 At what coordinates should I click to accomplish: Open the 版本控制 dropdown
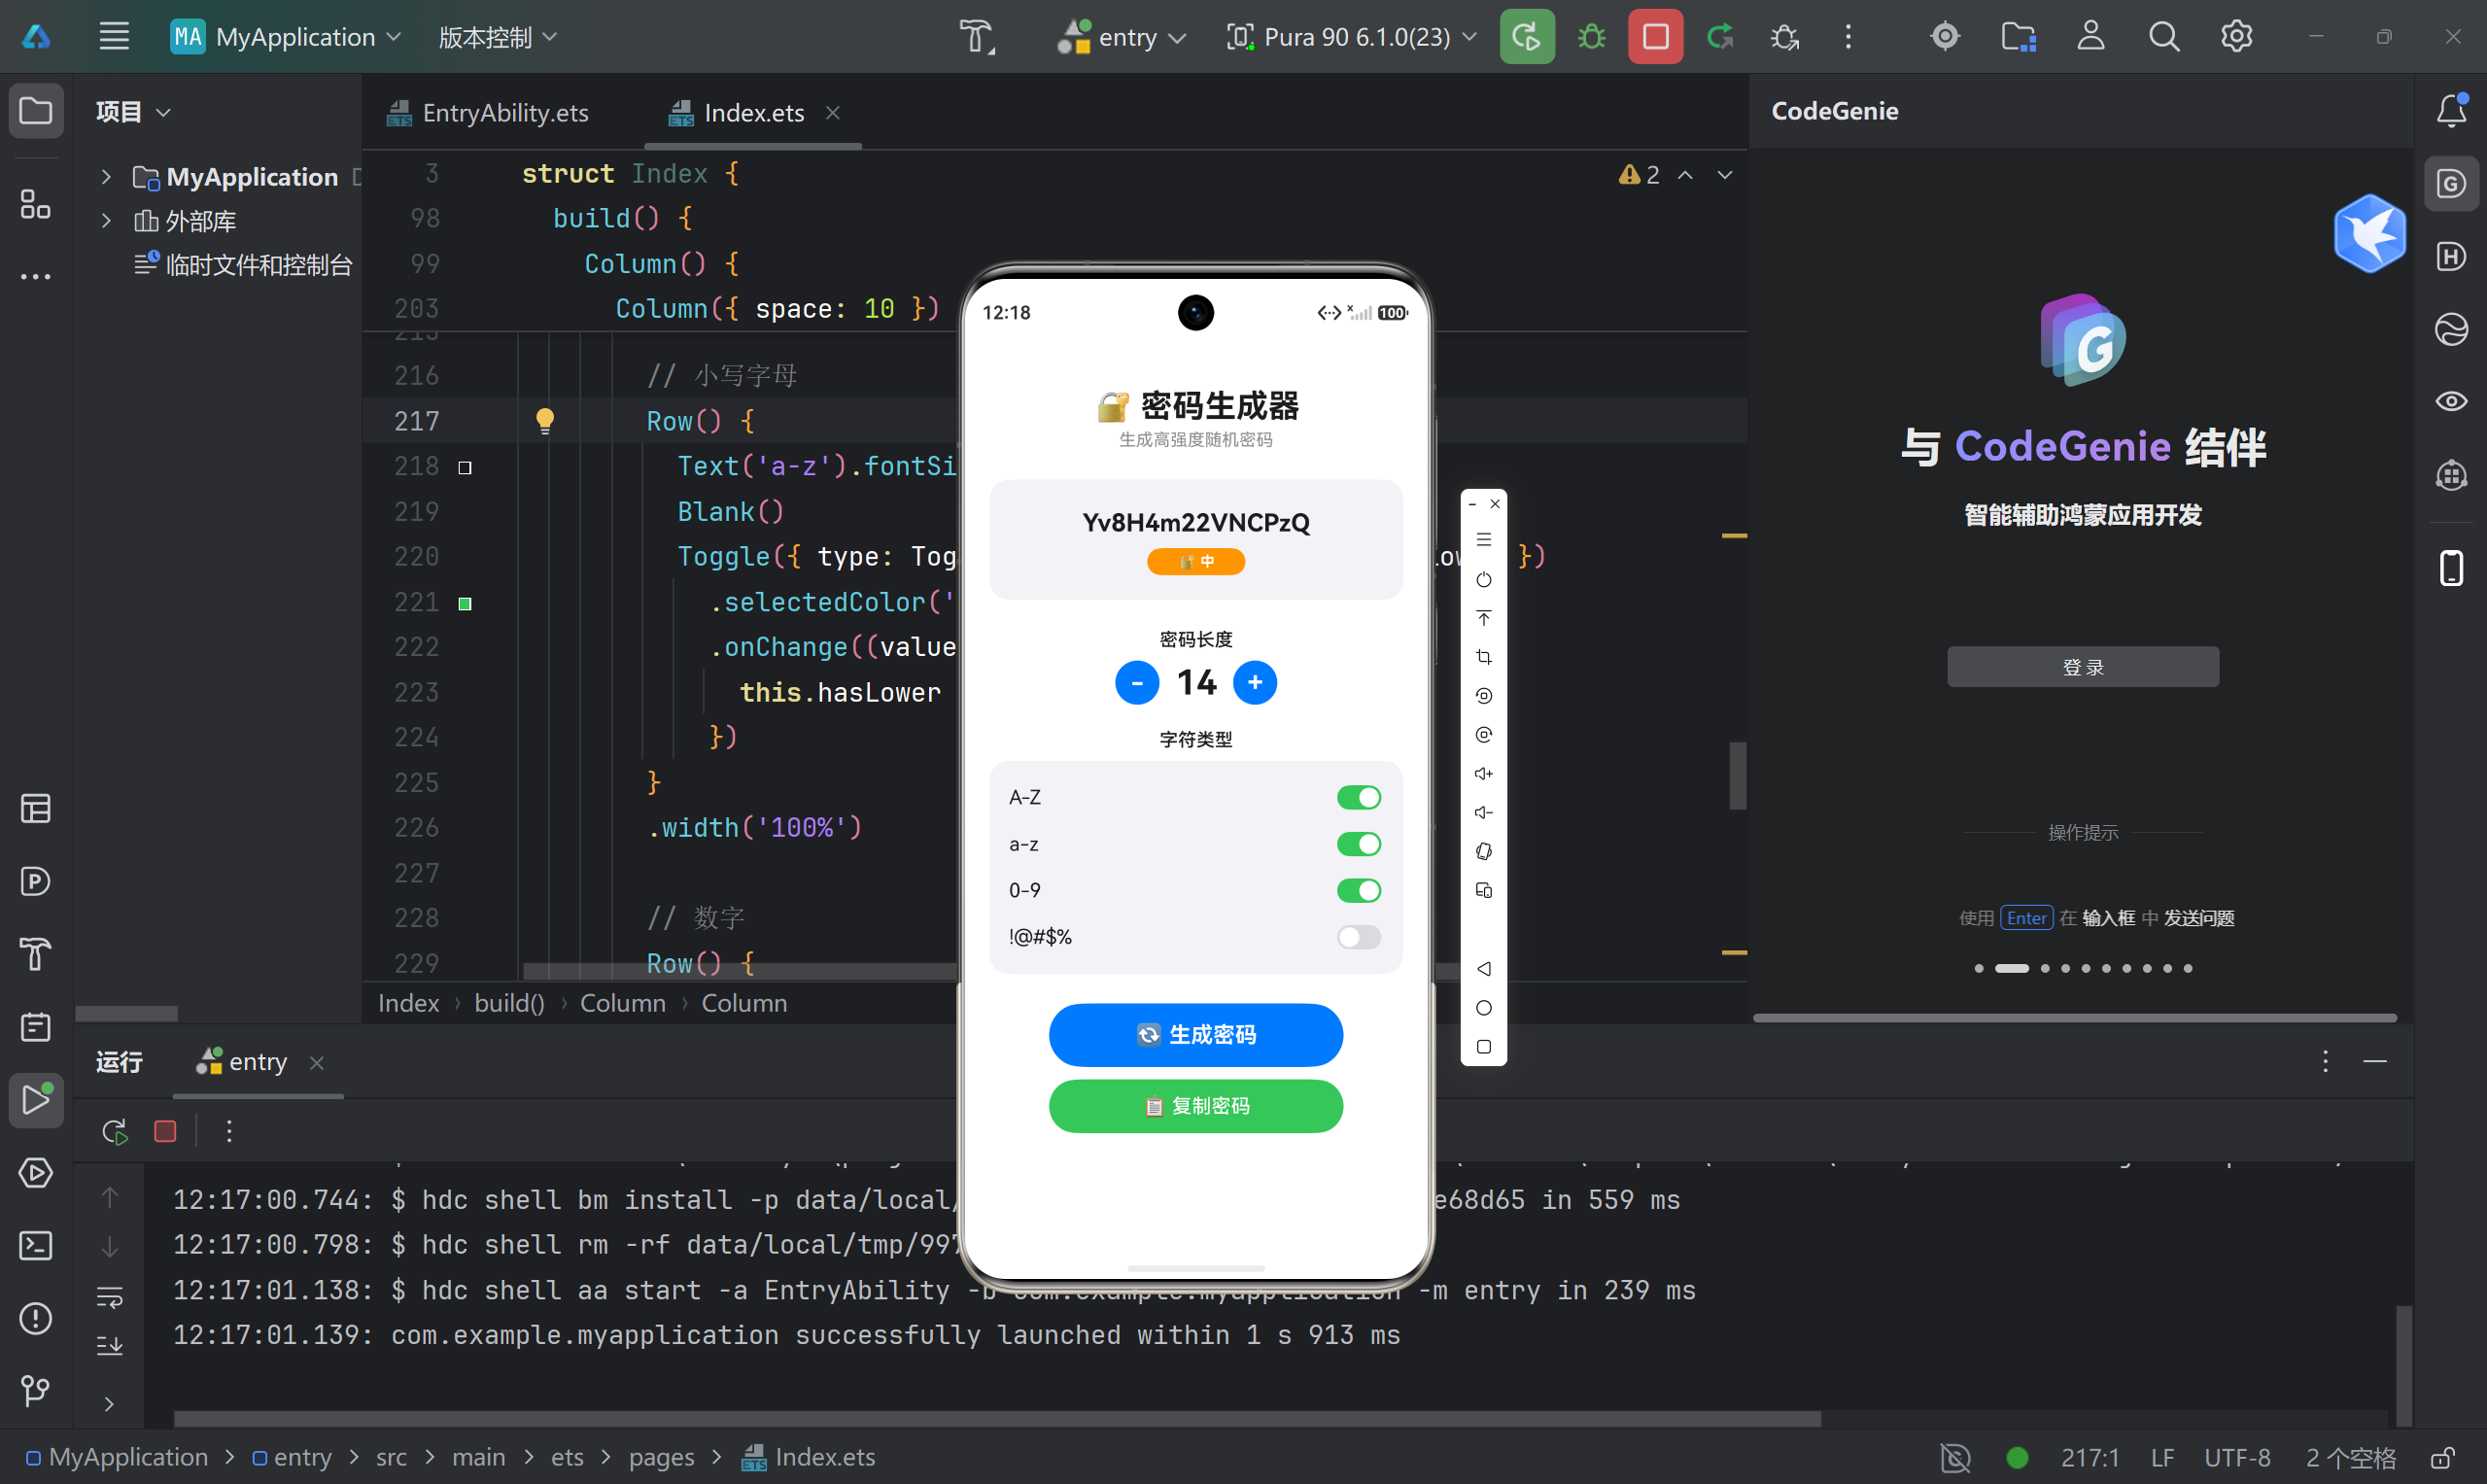[498, 37]
